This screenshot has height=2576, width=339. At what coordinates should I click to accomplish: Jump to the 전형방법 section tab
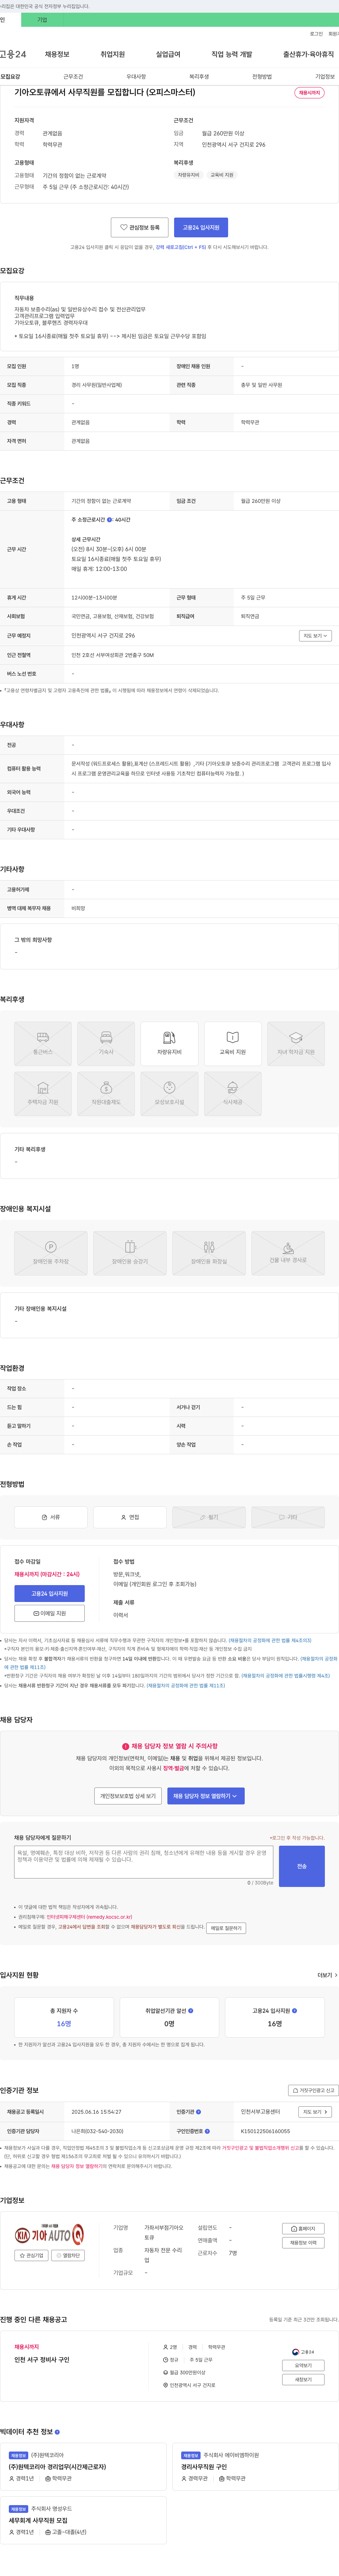point(262,77)
